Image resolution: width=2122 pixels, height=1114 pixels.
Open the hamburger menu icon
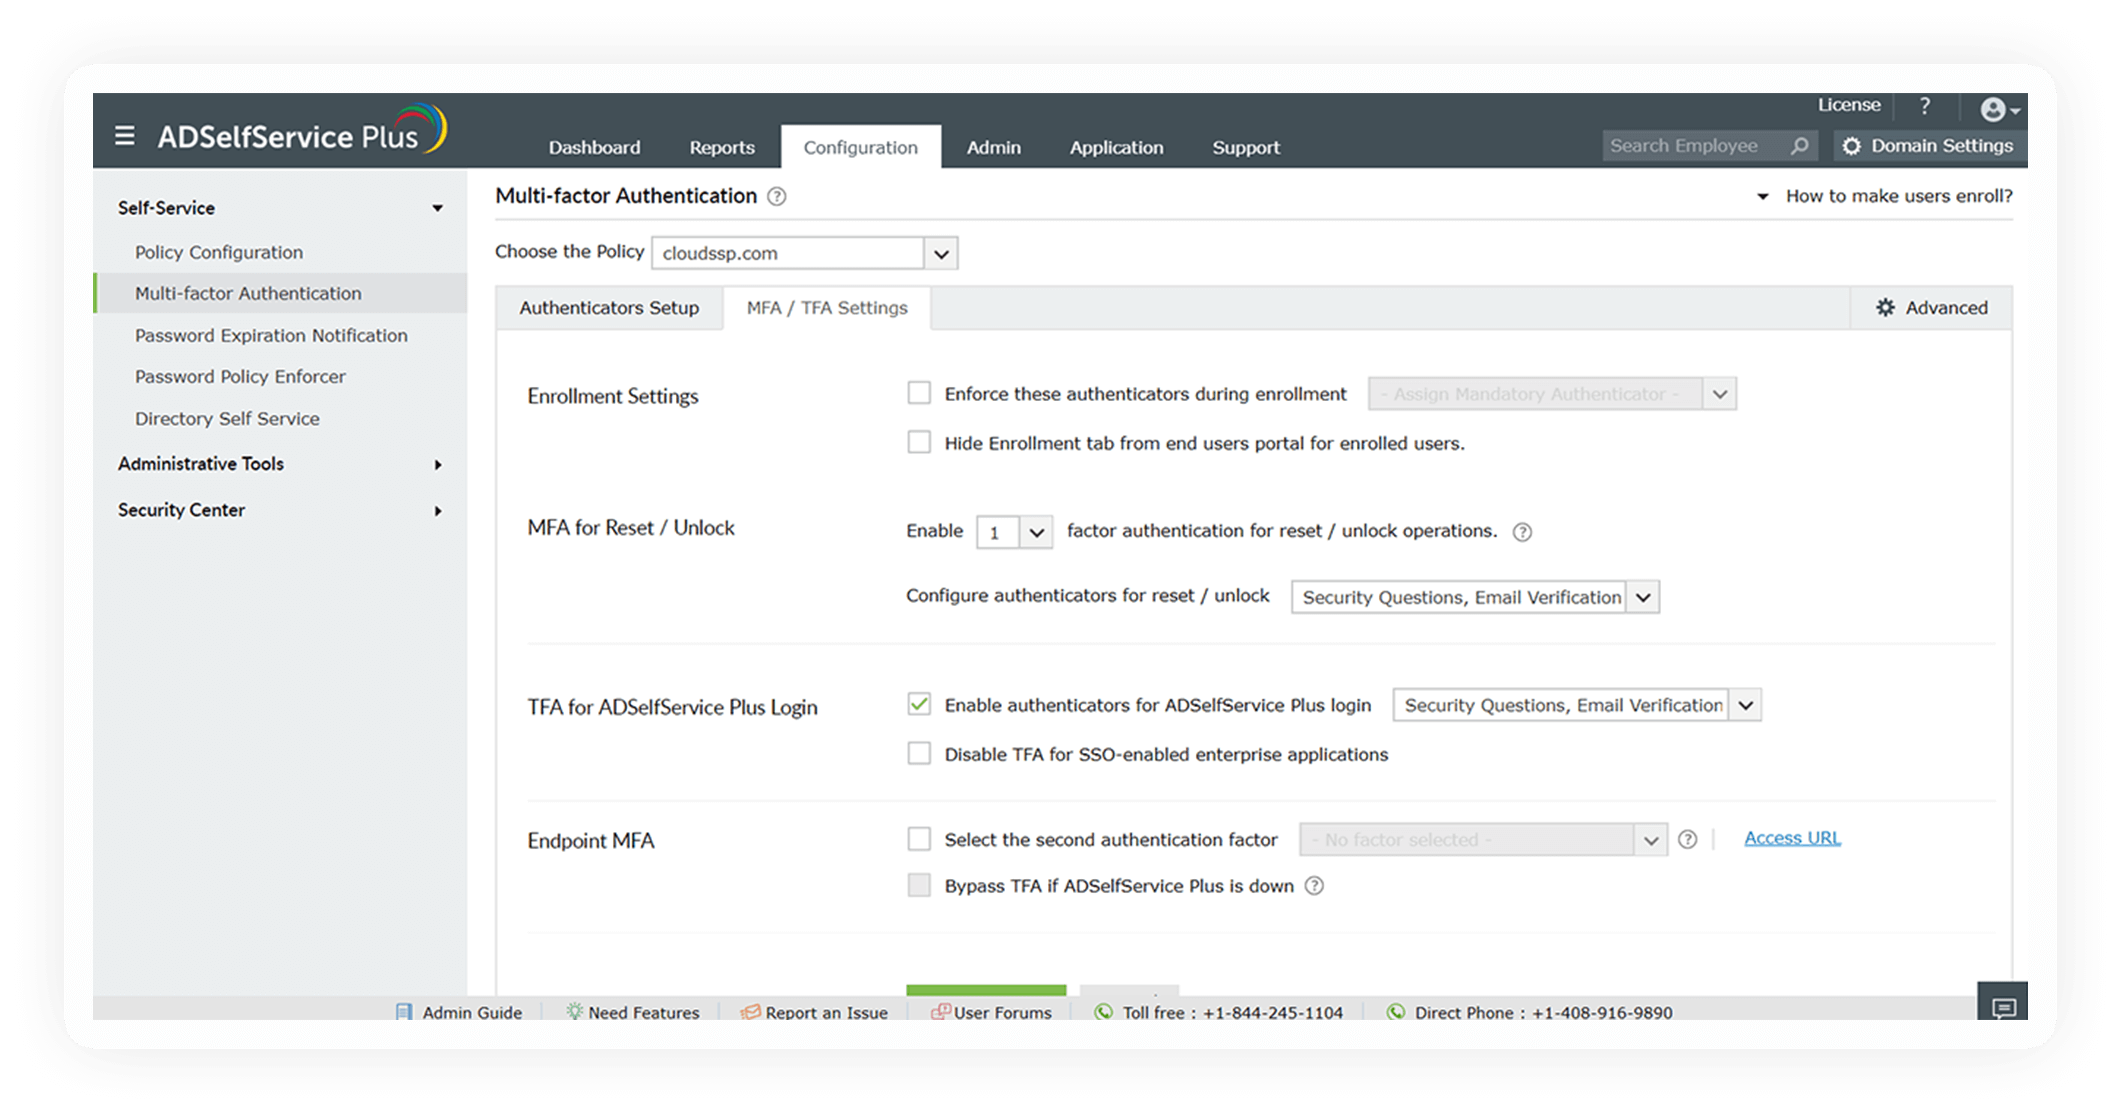124,135
